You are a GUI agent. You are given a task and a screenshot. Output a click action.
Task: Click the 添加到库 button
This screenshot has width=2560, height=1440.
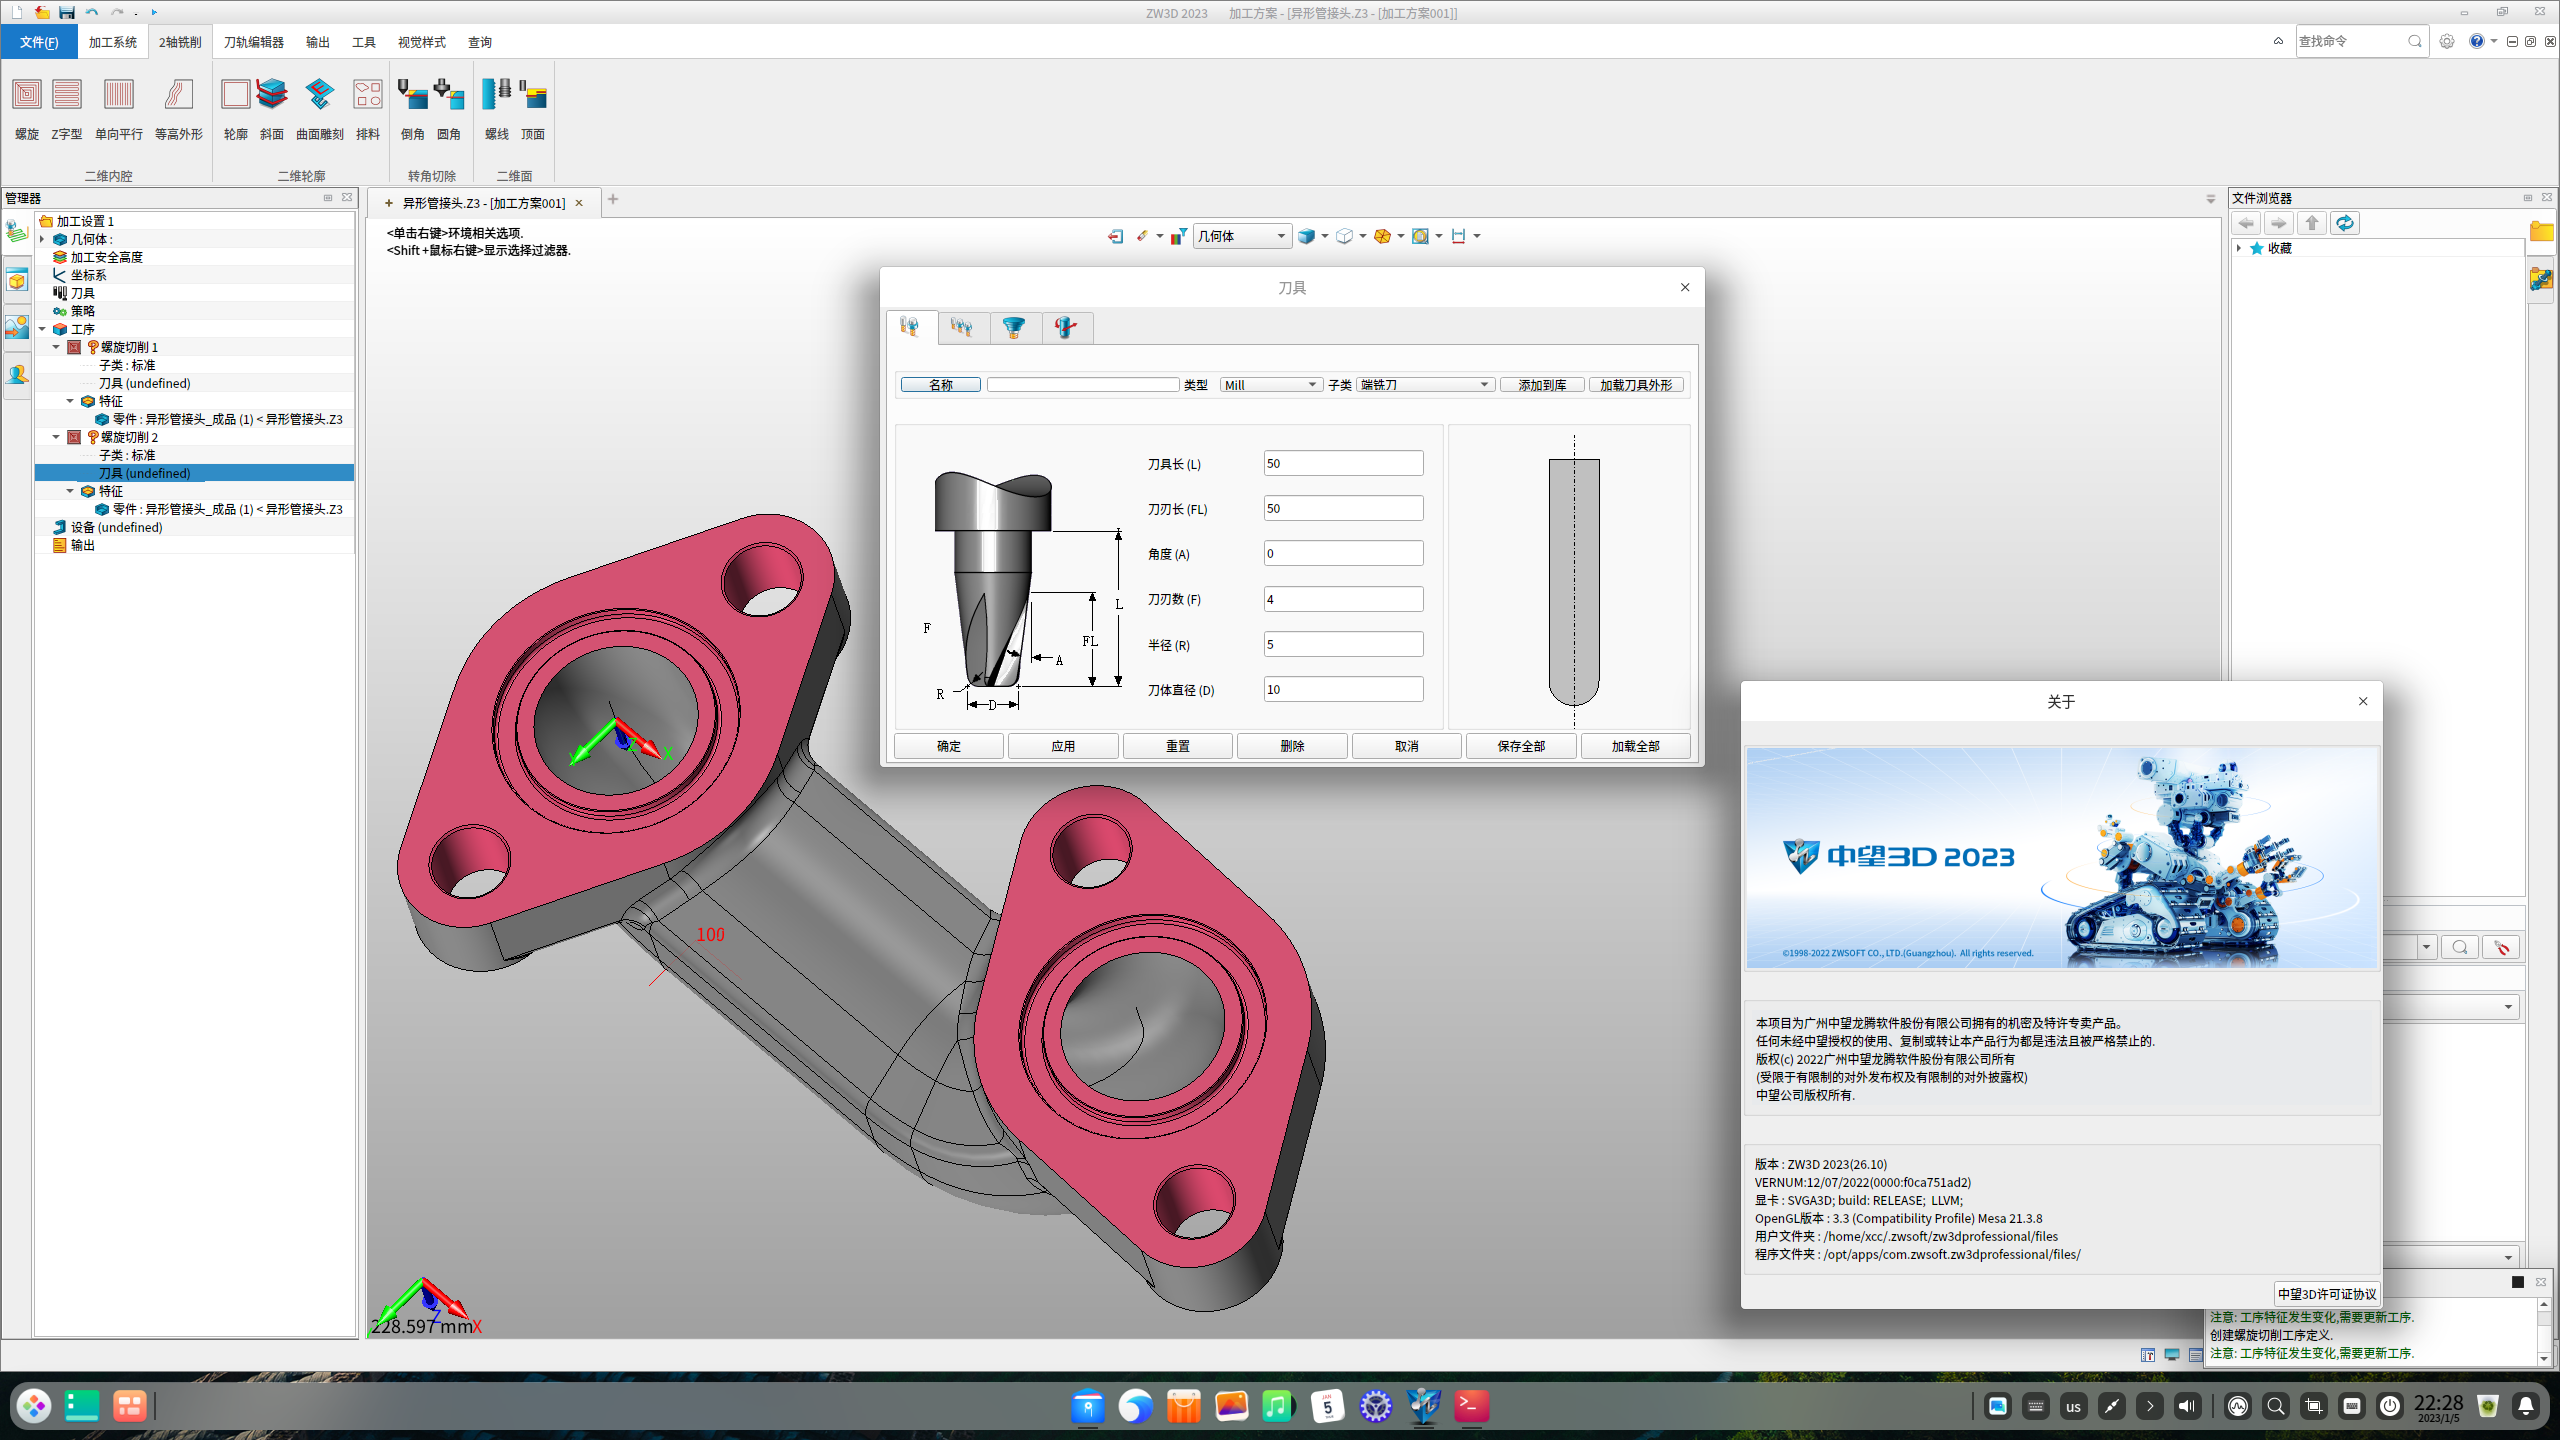click(x=1542, y=384)
